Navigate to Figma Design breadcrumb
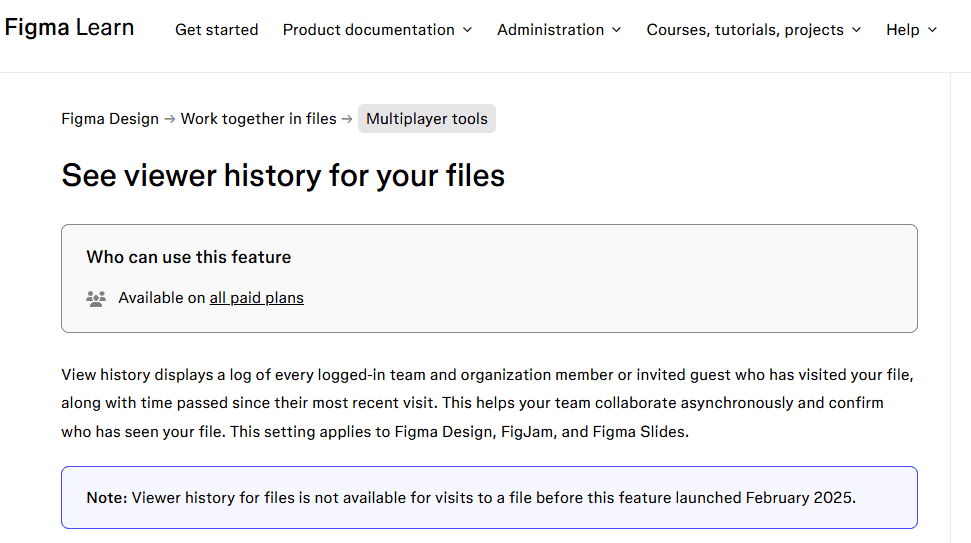This screenshot has height=543, width=971. [x=110, y=119]
